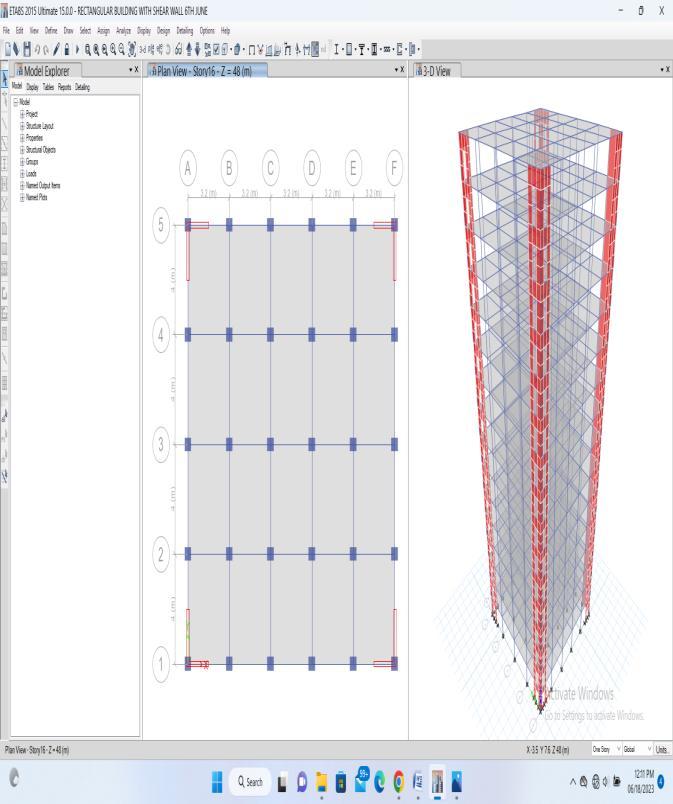Expand the Groups tree node
Image resolution: width=673 pixels, height=804 pixels.
(x=22, y=162)
